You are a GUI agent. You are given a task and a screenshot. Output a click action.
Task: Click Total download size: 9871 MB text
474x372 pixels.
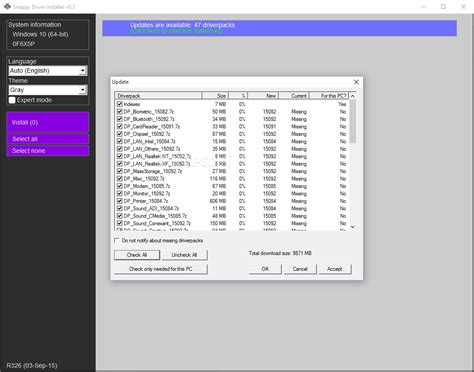280,253
